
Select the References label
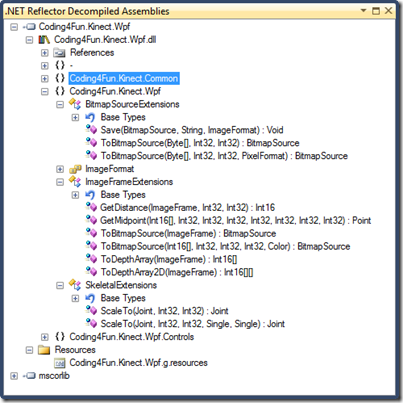tap(92, 52)
